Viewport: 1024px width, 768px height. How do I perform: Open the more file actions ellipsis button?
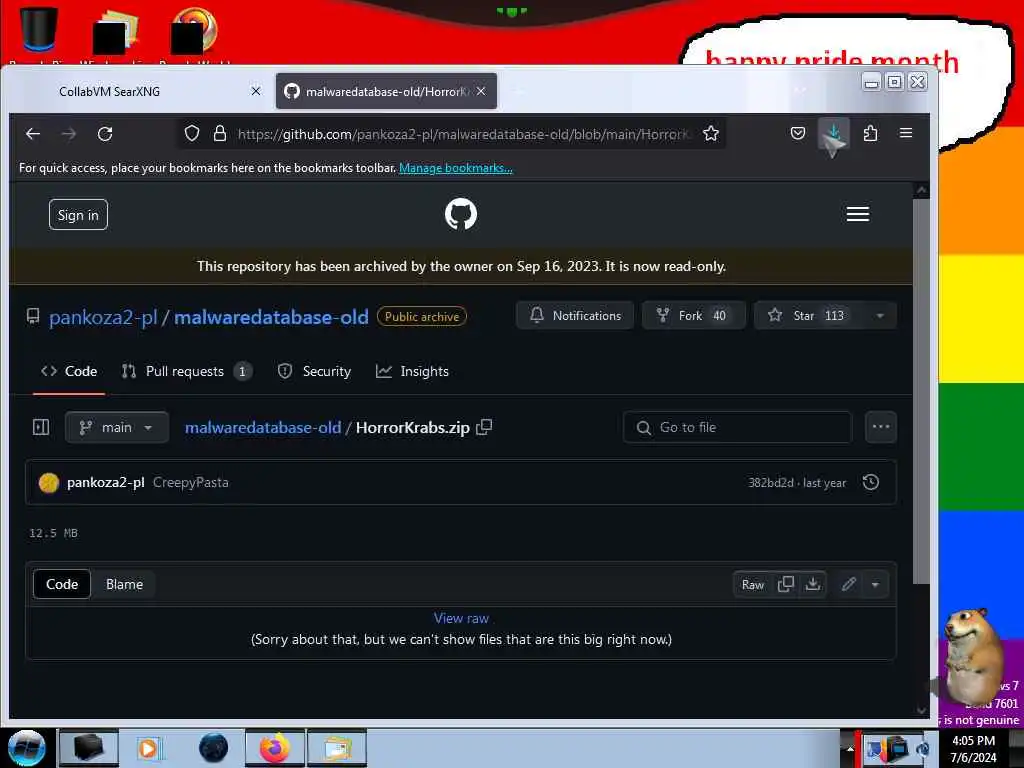[x=880, y=427]
